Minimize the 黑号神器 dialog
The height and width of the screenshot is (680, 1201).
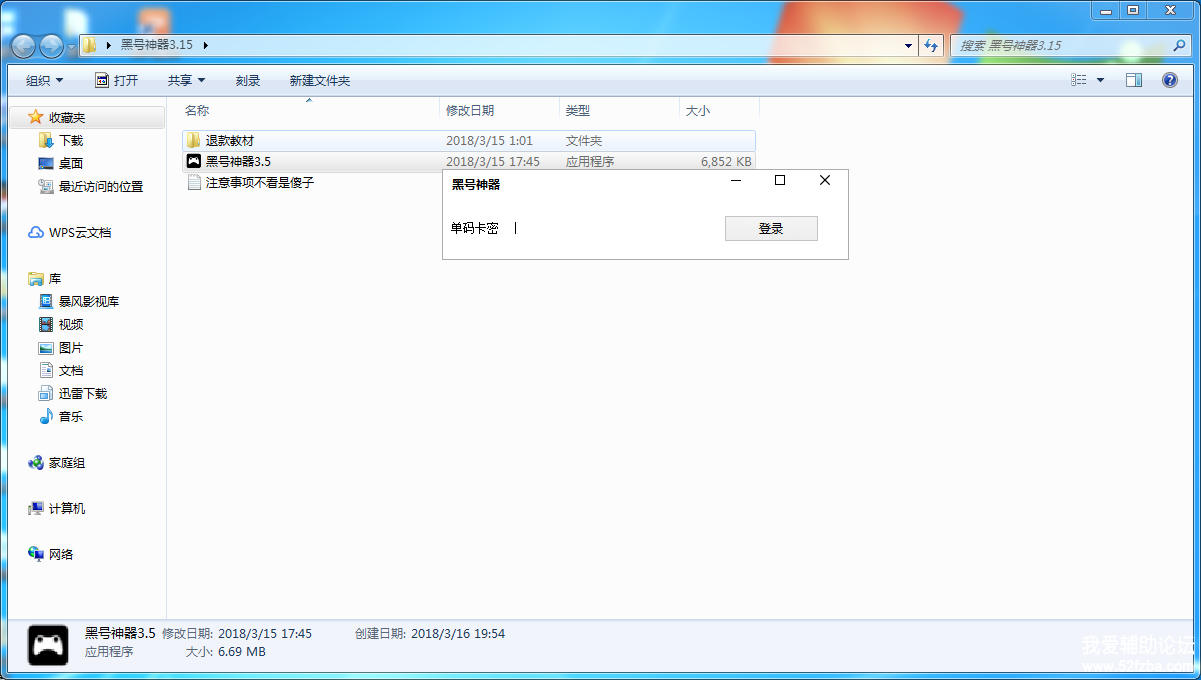tap(736, 181)
